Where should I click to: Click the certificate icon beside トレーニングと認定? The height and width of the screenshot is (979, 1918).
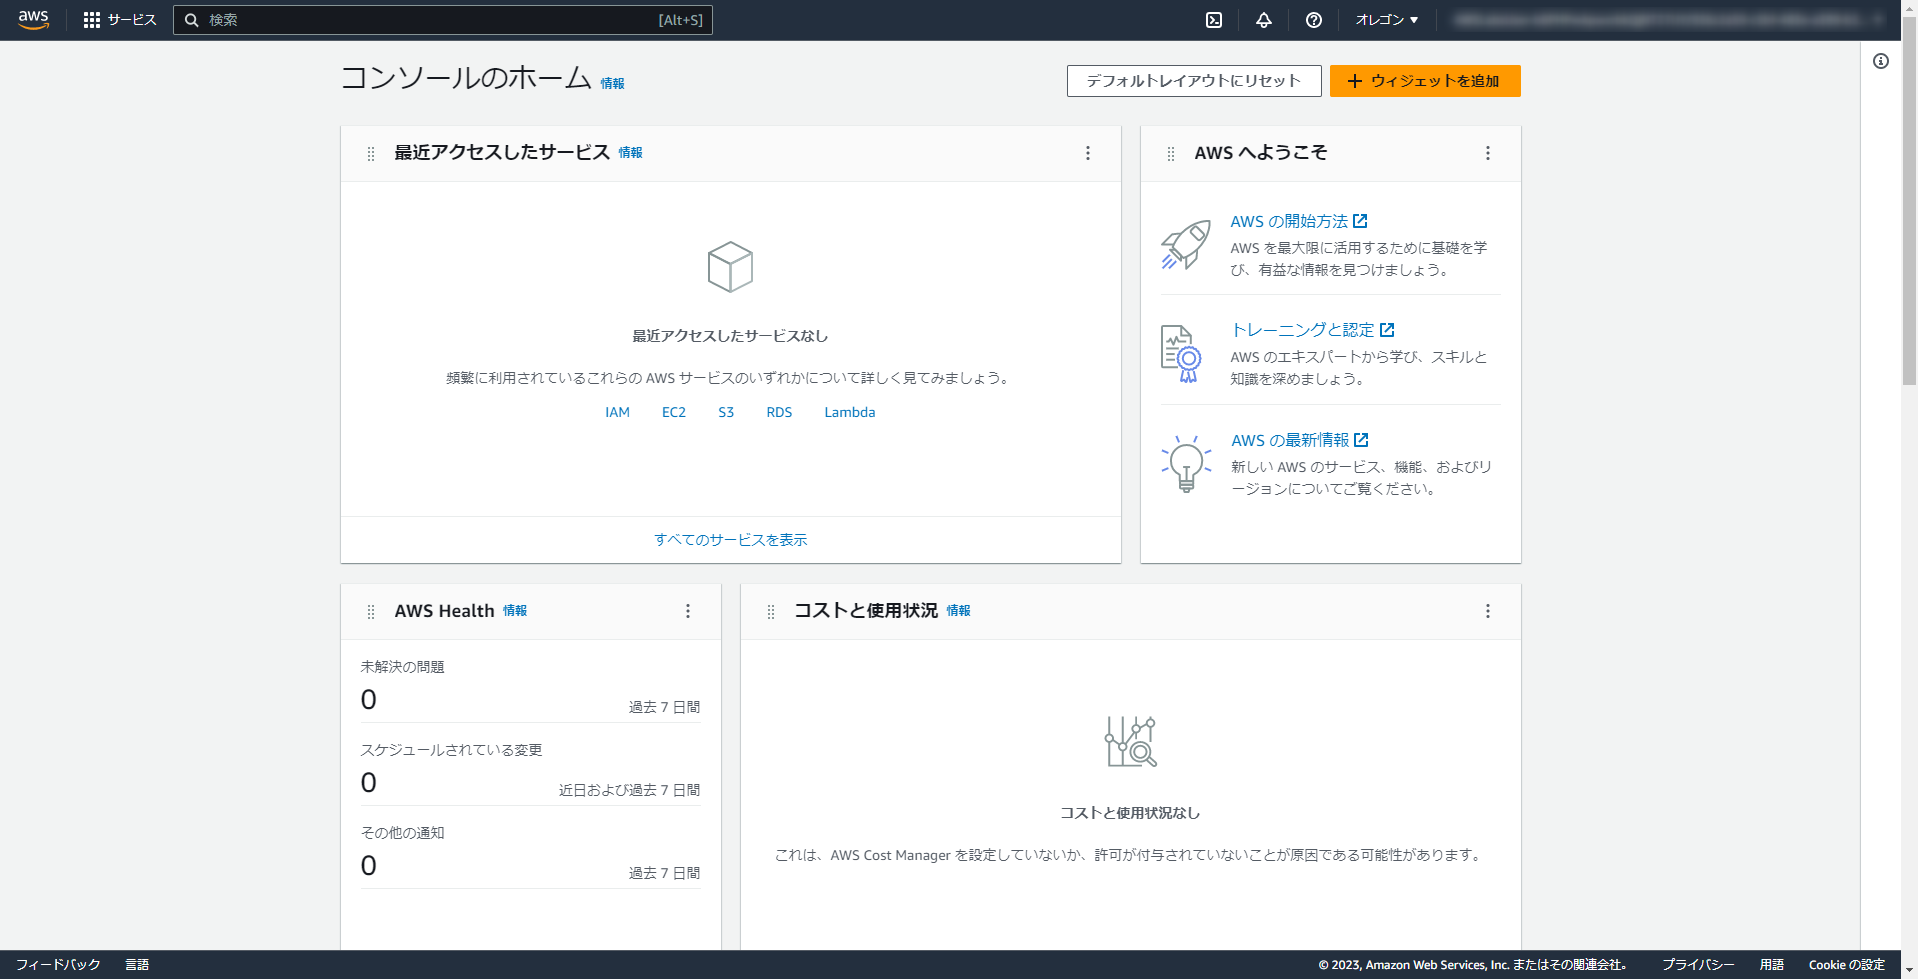pyautogui.click(x=1180, y=353)
